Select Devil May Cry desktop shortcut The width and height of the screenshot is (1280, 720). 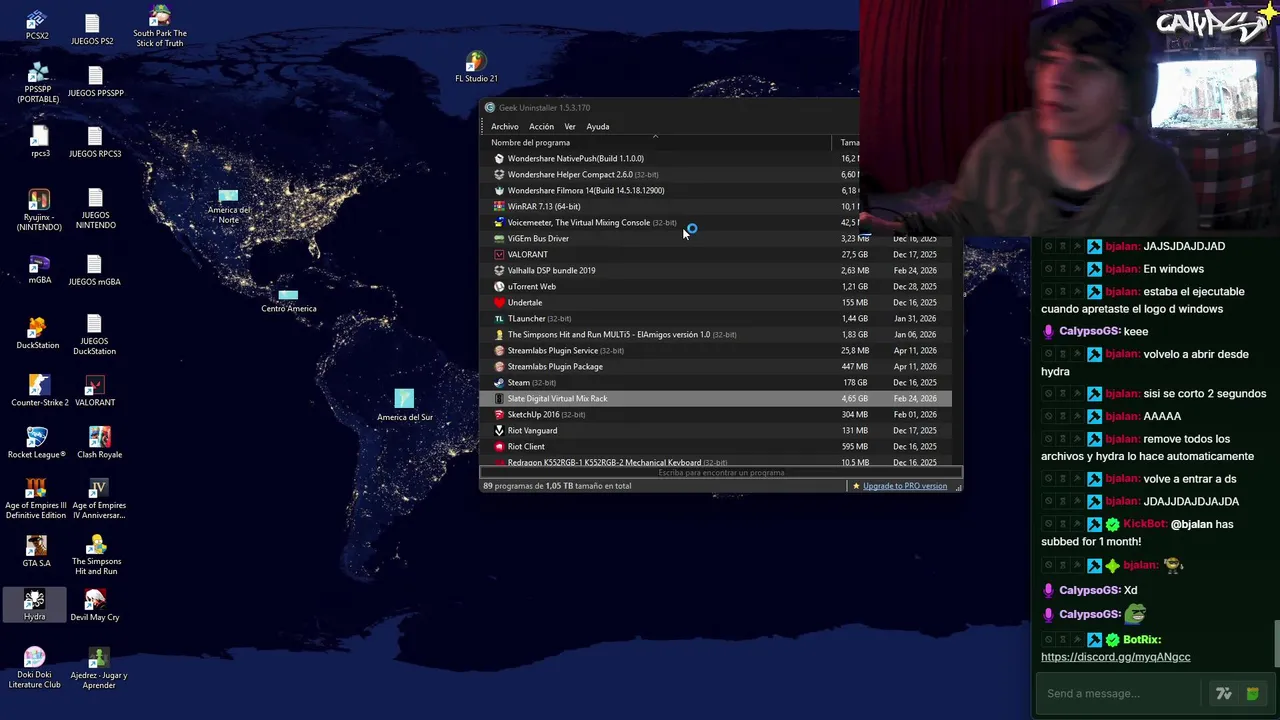click(x=95, y=605)
